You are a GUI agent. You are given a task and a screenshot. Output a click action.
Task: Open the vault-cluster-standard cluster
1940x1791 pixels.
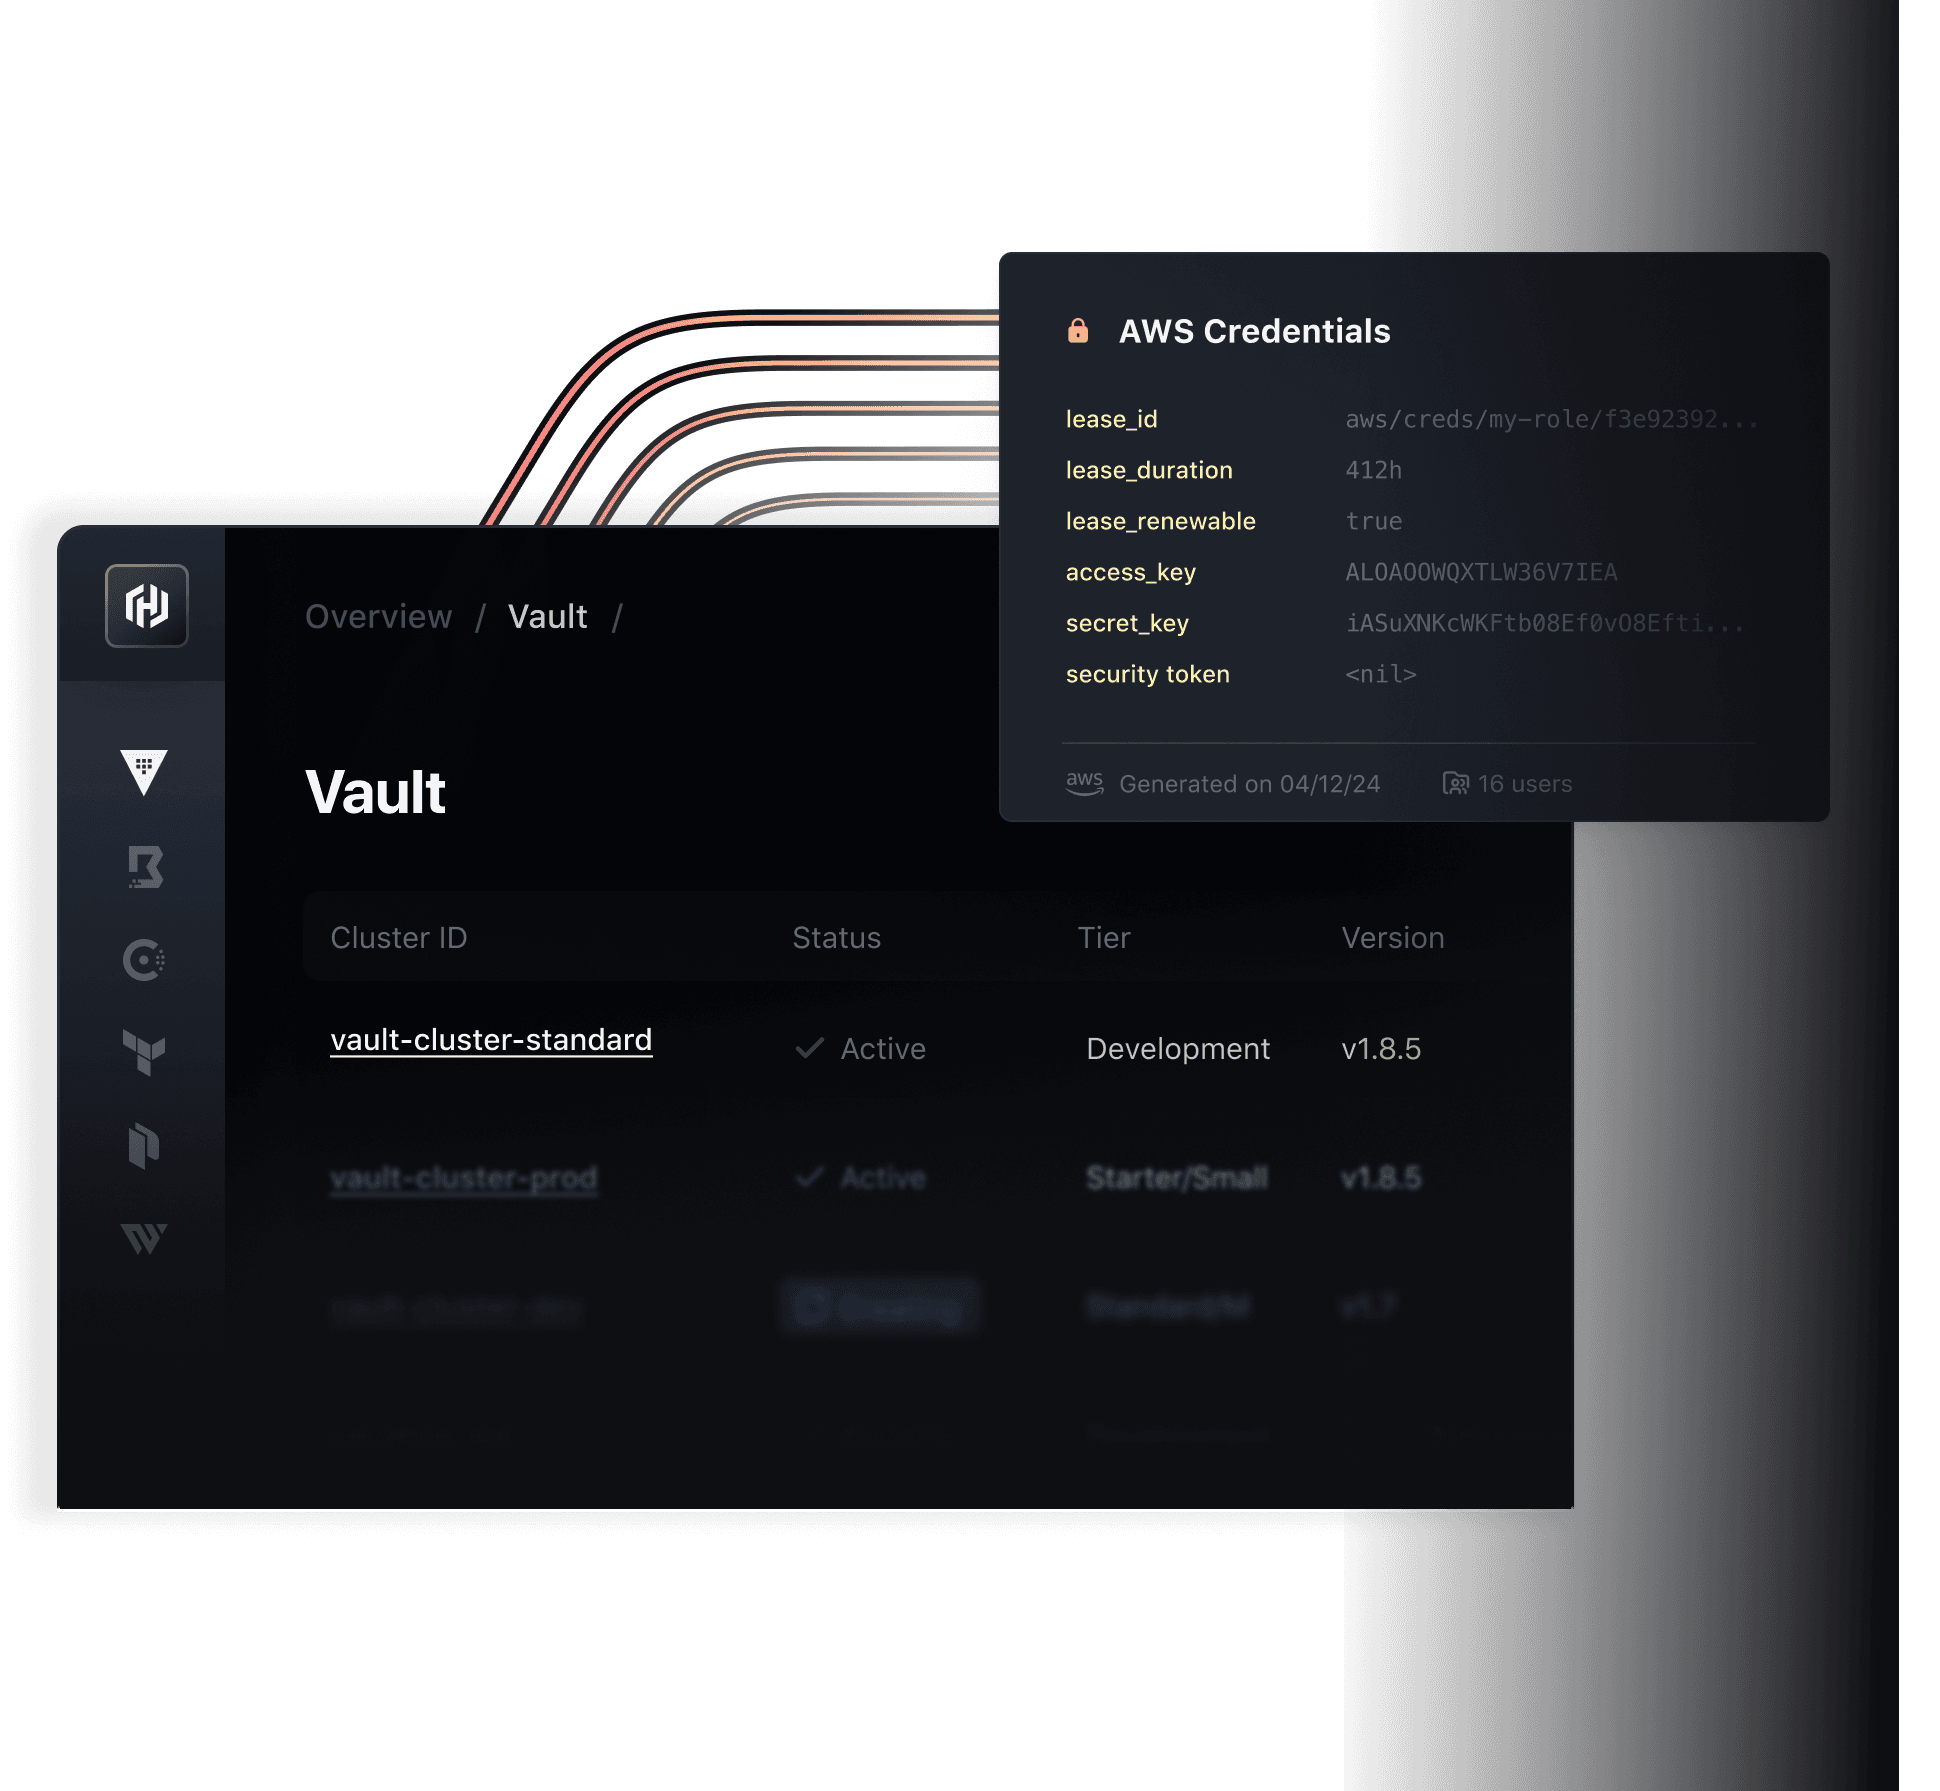pyautogui.click(x=490, y=1040)
